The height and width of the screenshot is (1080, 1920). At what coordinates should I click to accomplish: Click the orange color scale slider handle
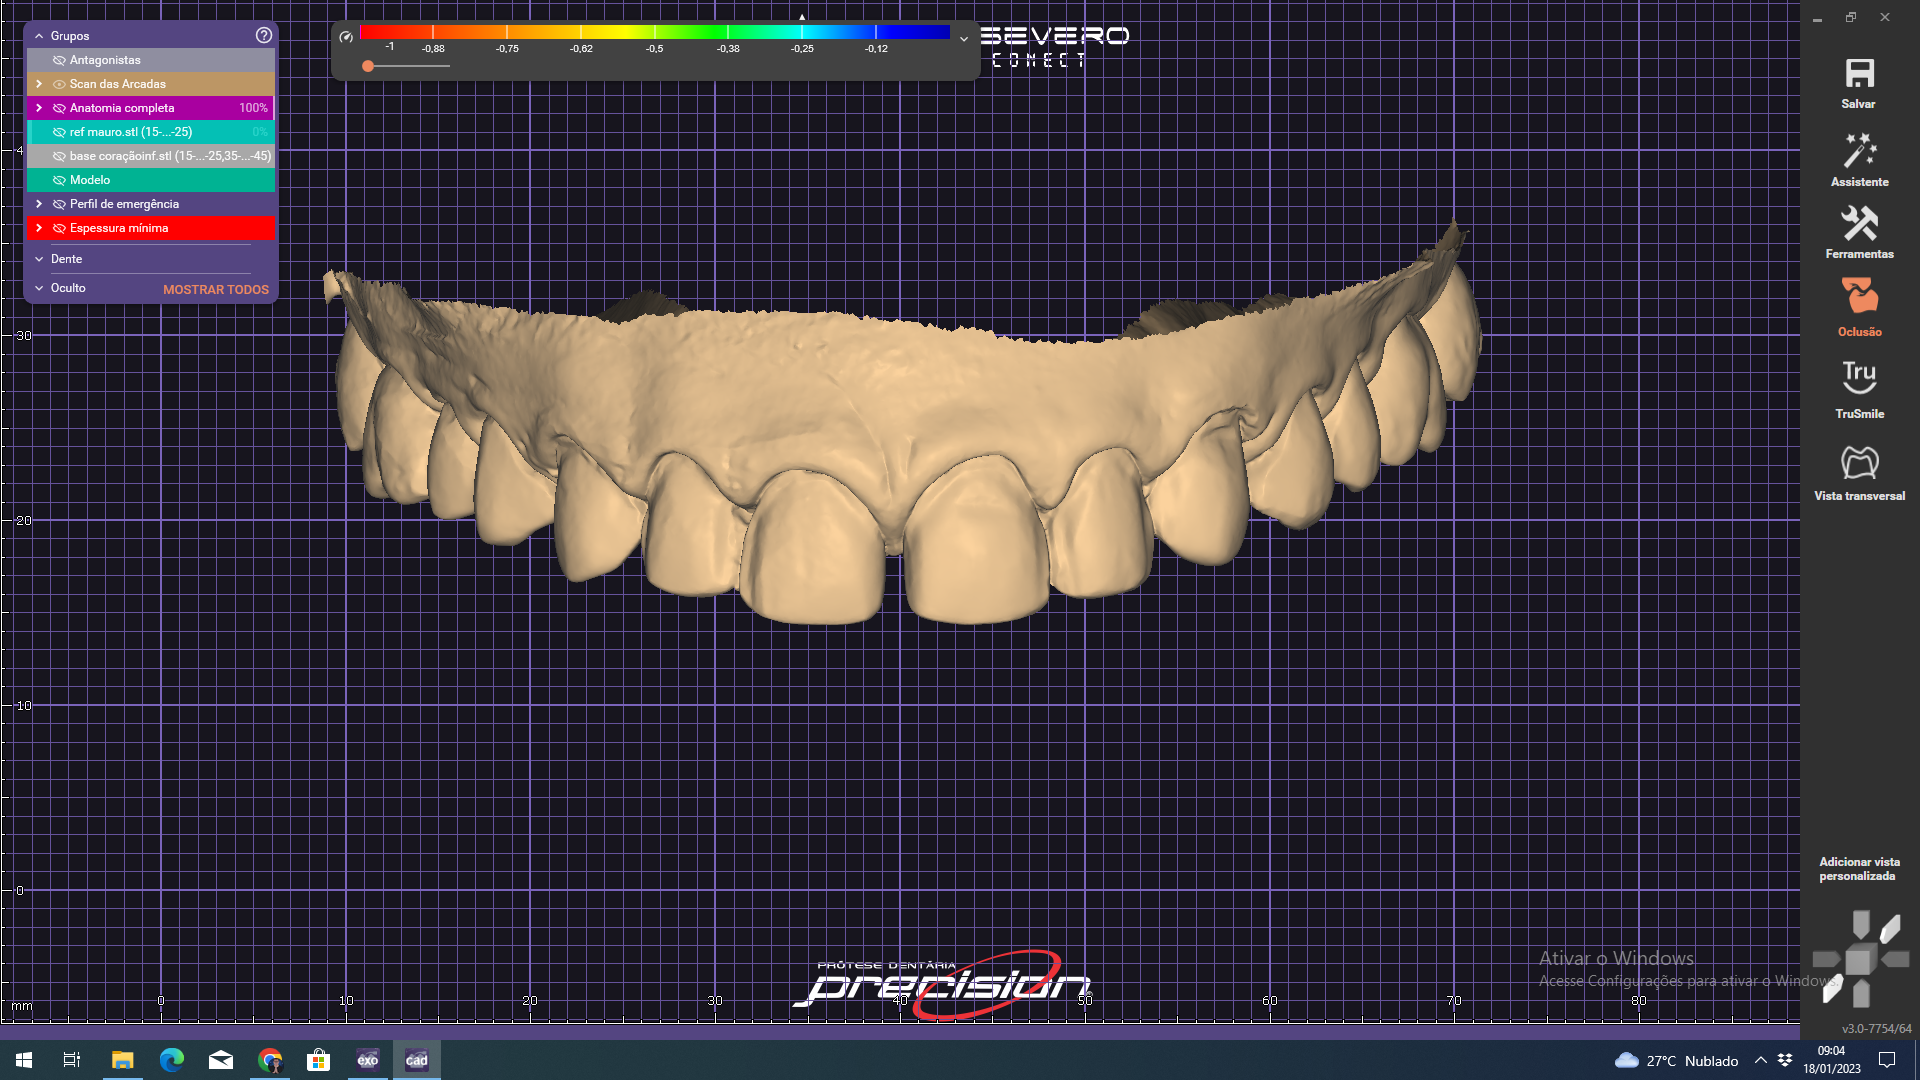368,66
